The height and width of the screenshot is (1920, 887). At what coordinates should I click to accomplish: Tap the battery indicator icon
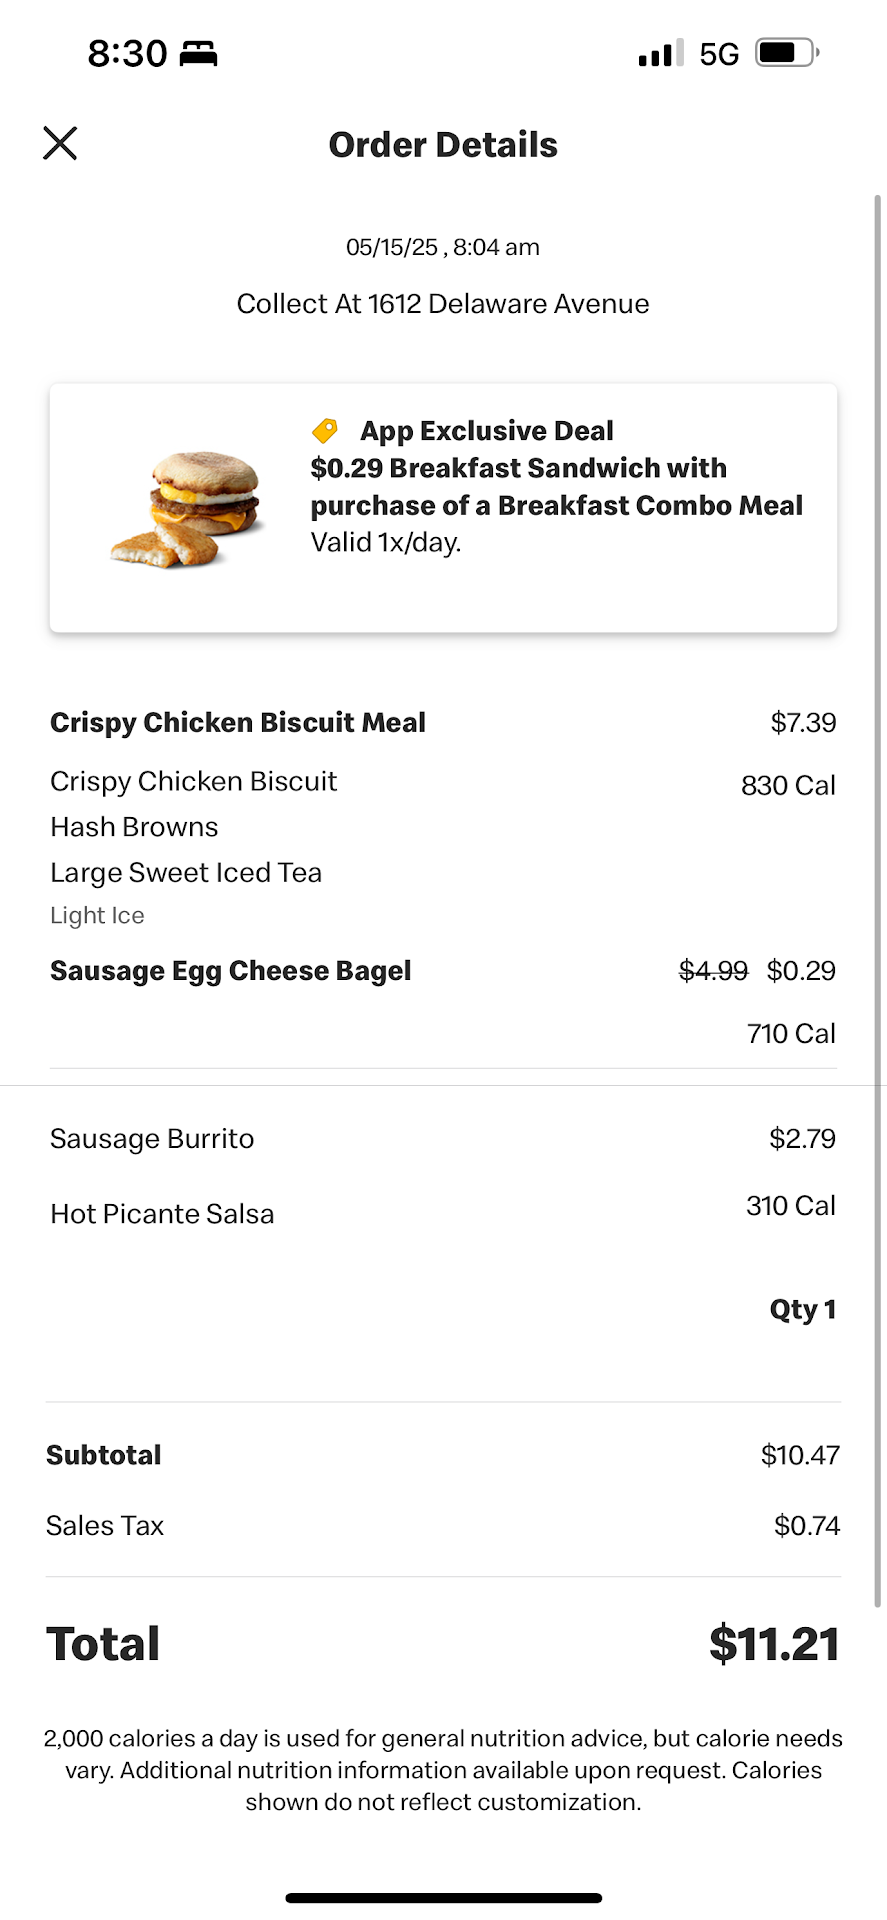click(x=787, y=53)
